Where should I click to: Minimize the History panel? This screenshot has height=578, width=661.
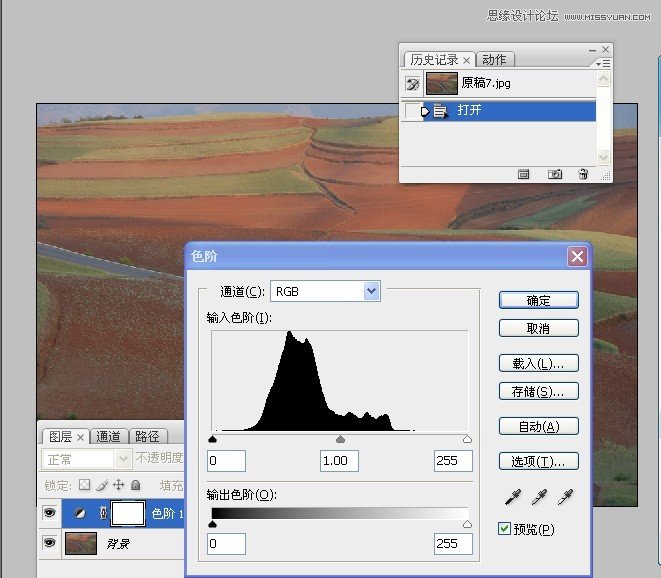592,50
